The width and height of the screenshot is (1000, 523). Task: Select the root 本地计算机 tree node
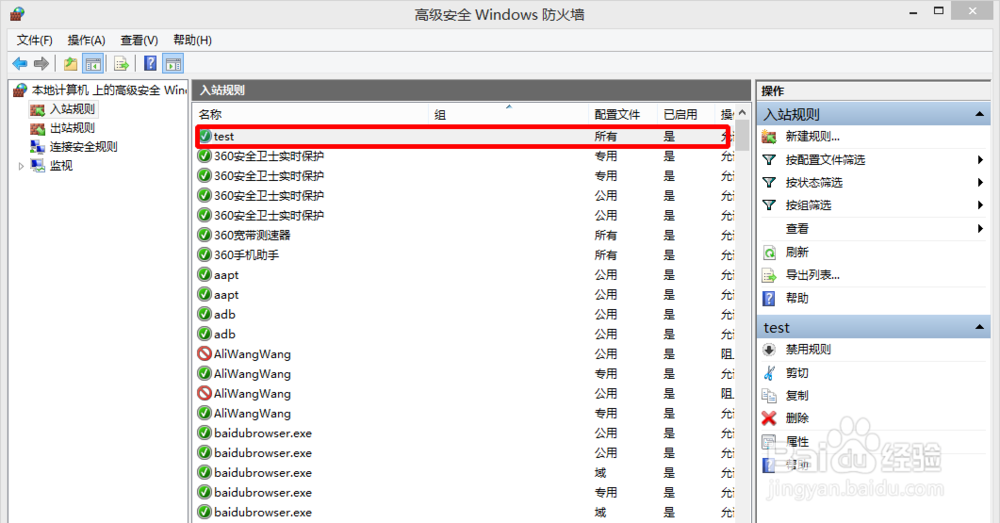point(108,91)
